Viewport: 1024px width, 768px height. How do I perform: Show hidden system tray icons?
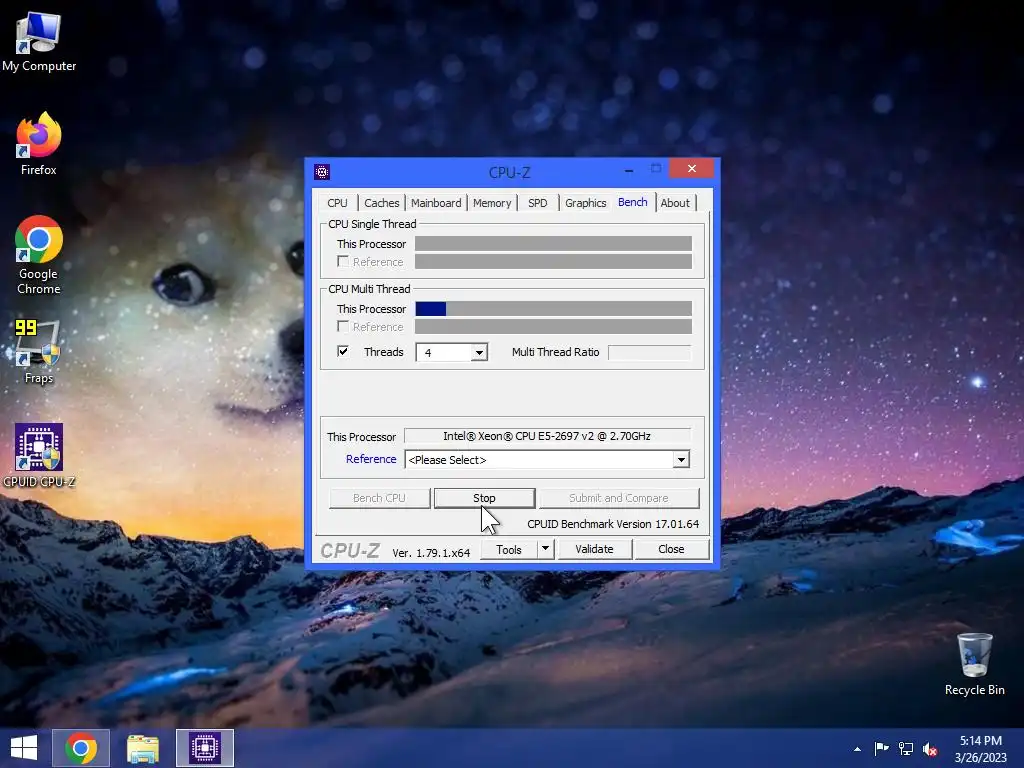click(x=857, y=749)
